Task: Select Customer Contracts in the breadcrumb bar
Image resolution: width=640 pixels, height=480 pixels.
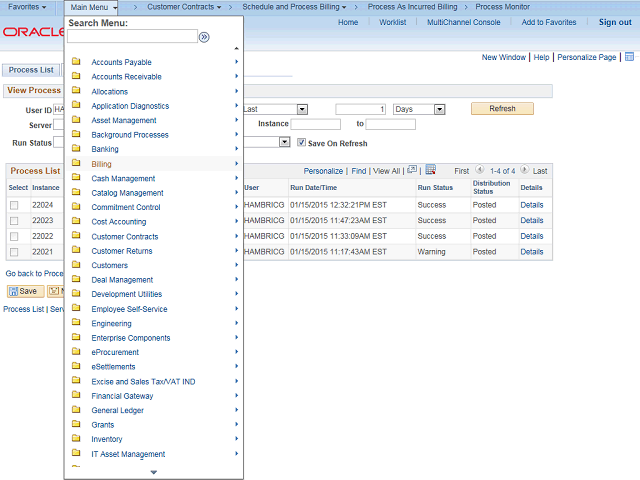Action: (x=184, y=7)
